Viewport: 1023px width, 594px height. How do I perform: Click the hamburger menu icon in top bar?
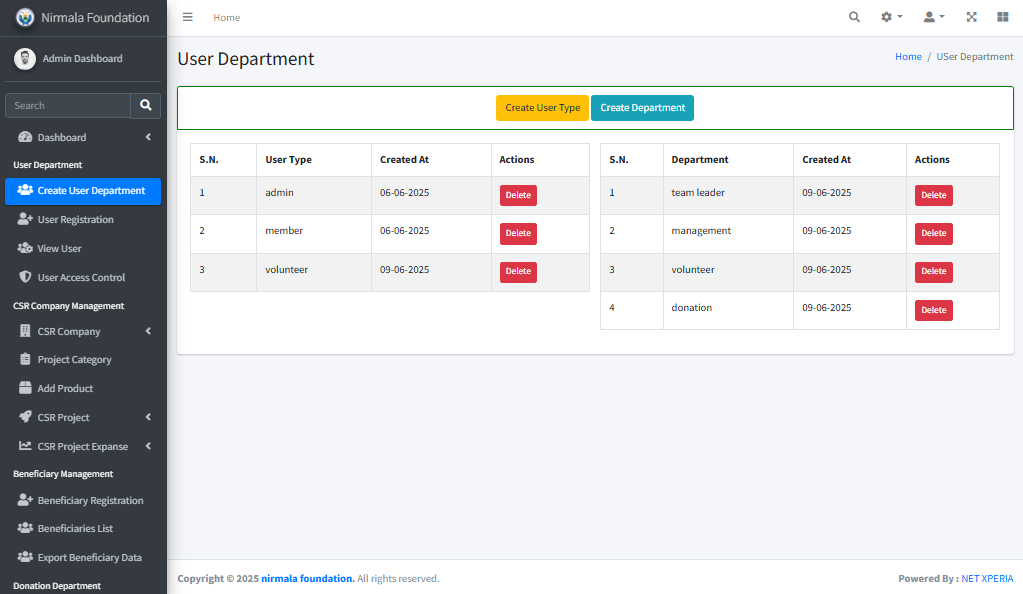point(187,17)
